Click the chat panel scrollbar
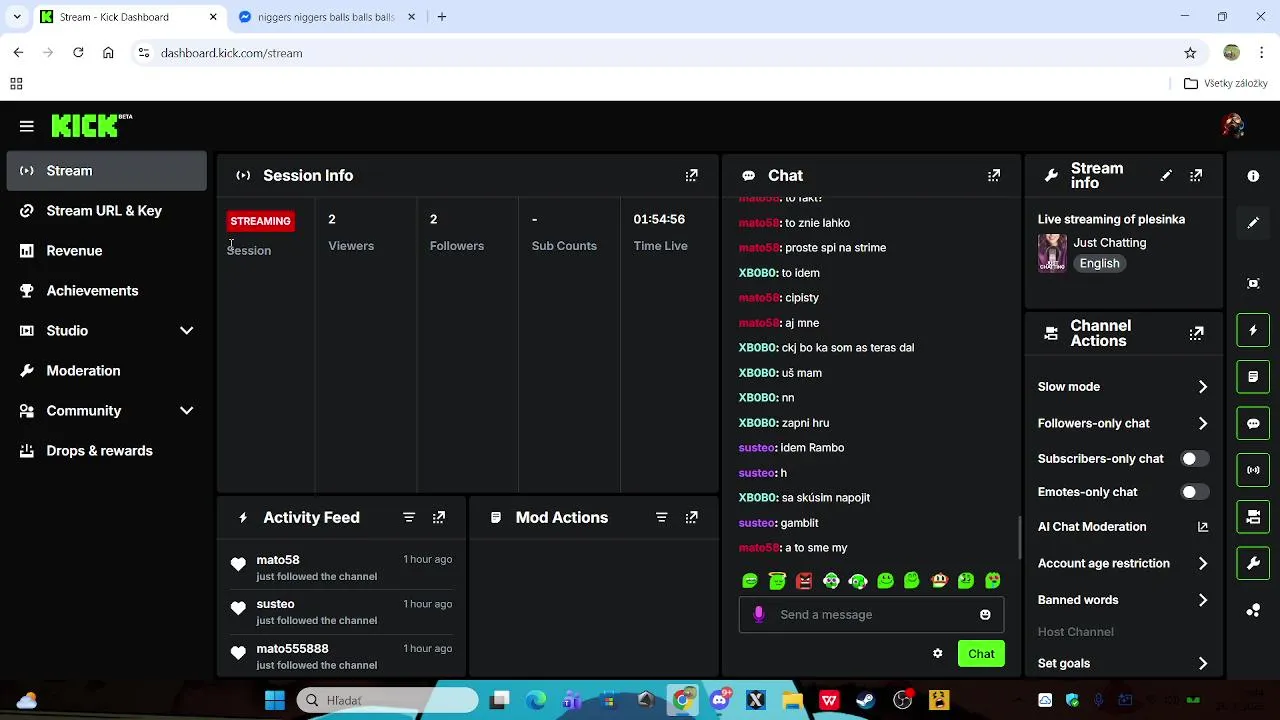The width and height of the screenshot is (1280, 720). click(x=1019, y=538)
